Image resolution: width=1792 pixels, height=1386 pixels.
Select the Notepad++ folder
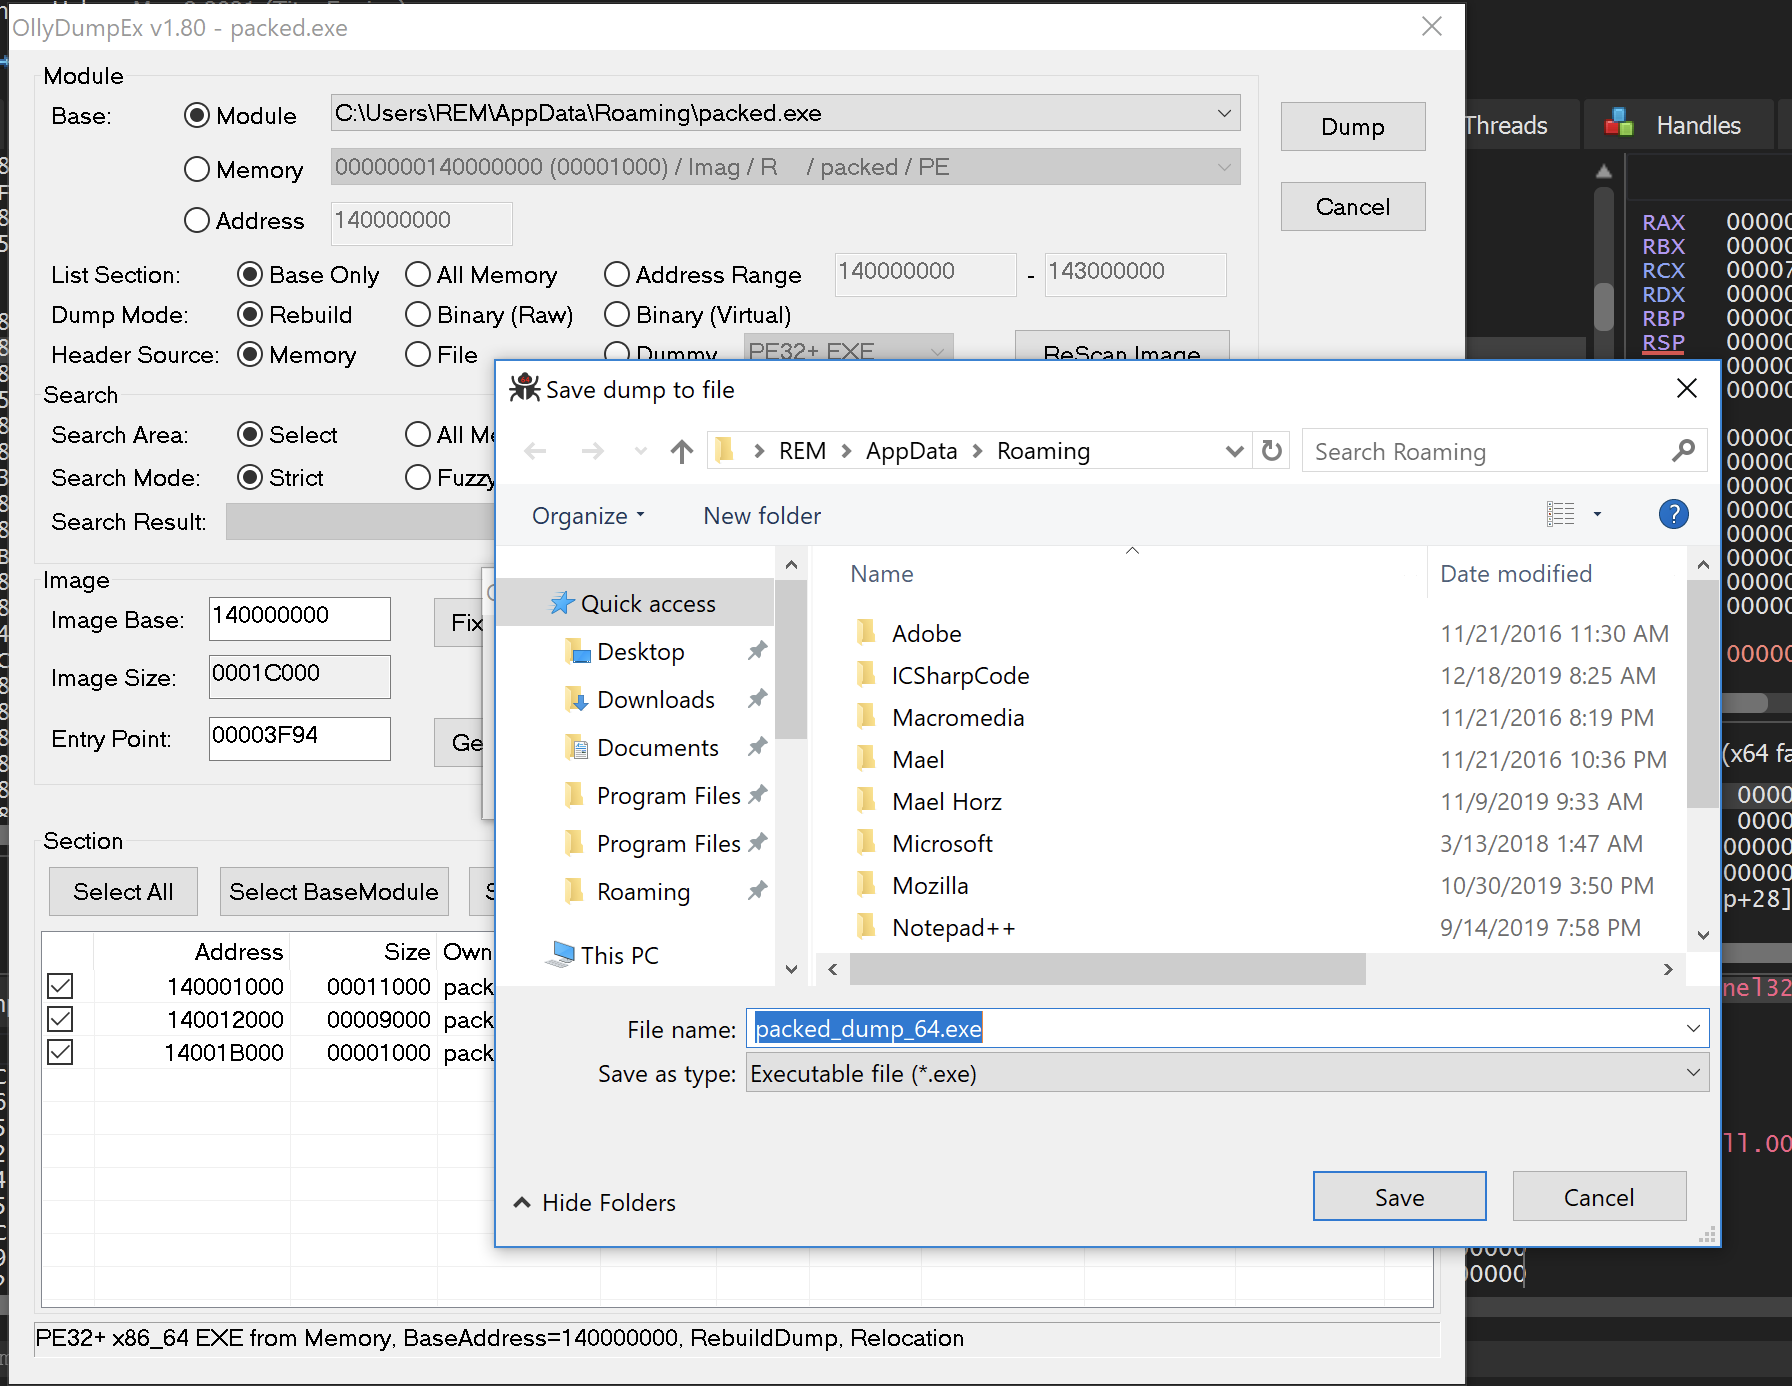click(x=953, y=927)
